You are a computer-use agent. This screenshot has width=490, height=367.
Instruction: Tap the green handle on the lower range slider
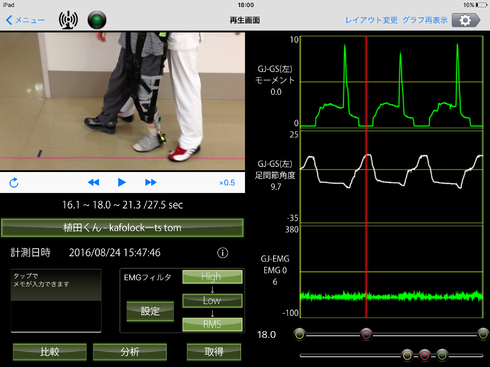pyautogui.click(x=442, y=355)
